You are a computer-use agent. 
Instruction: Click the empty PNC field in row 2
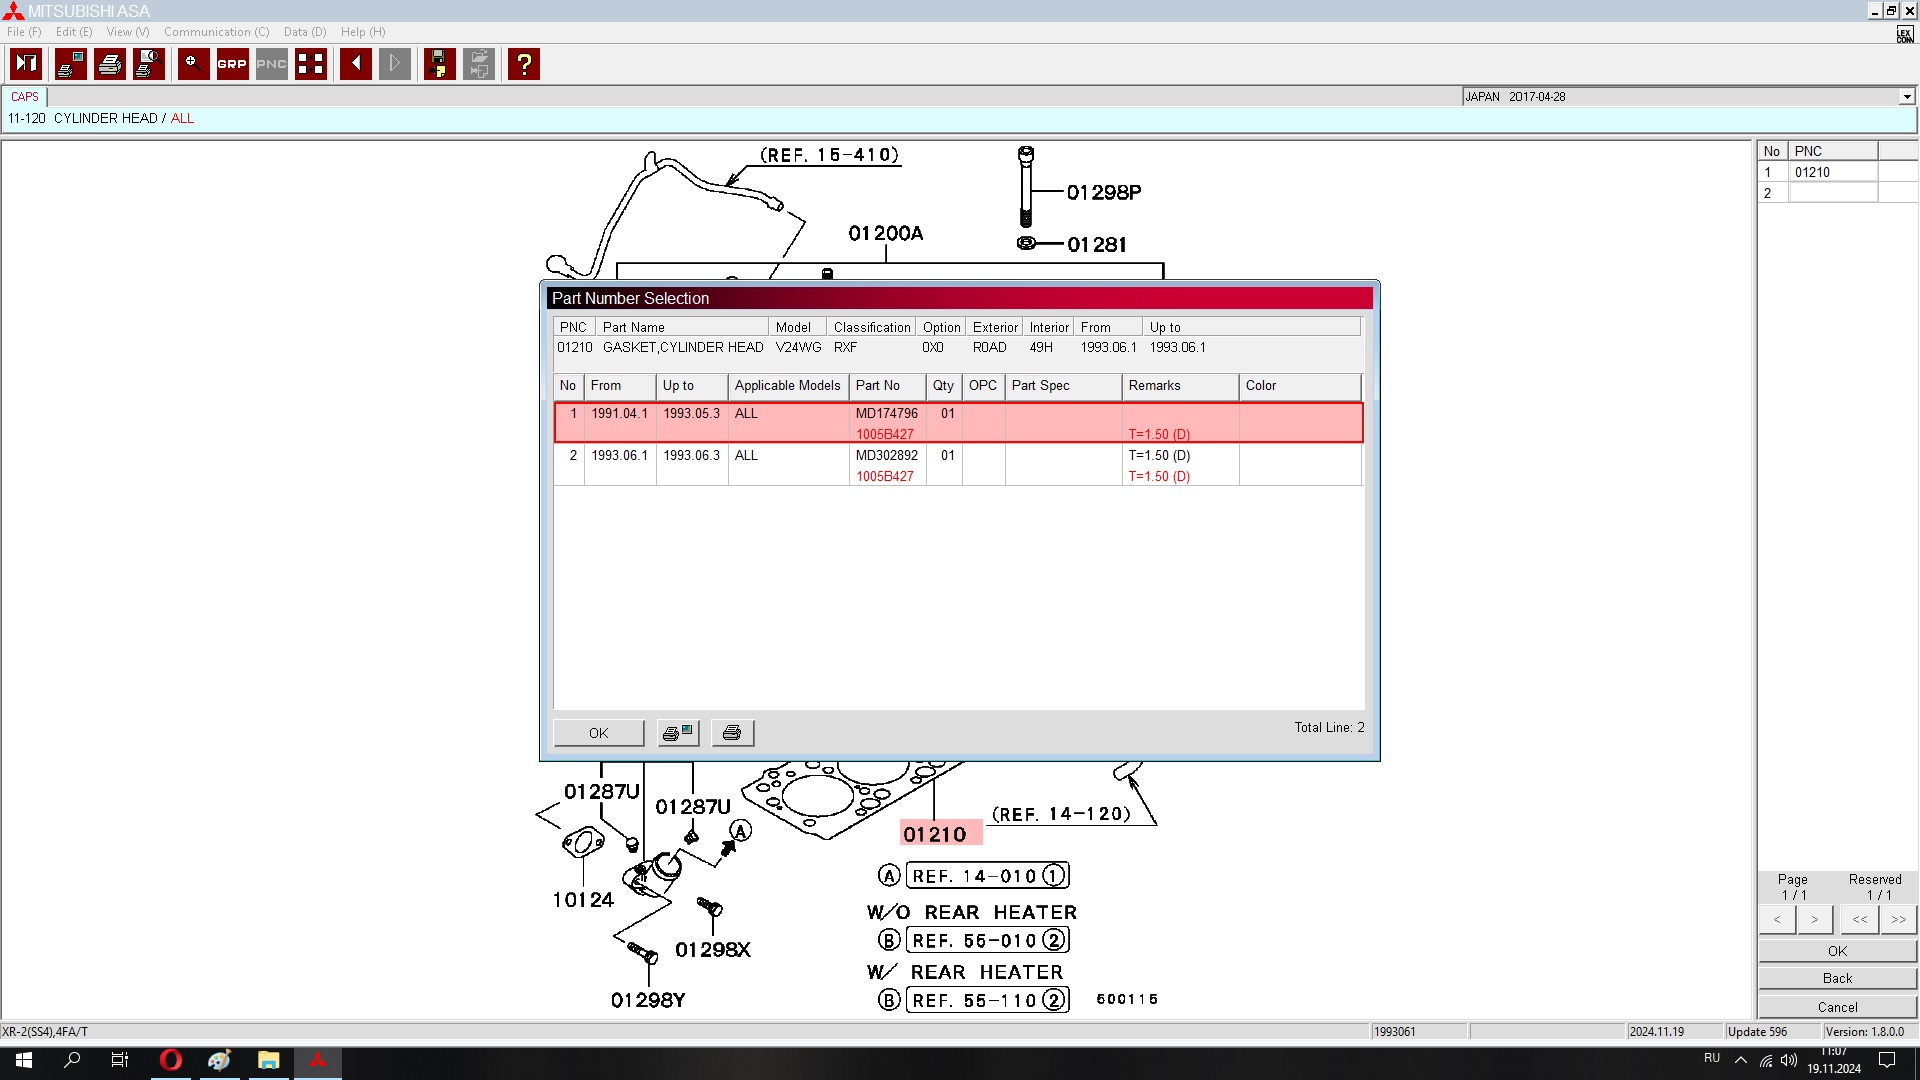coord(1832,193)
